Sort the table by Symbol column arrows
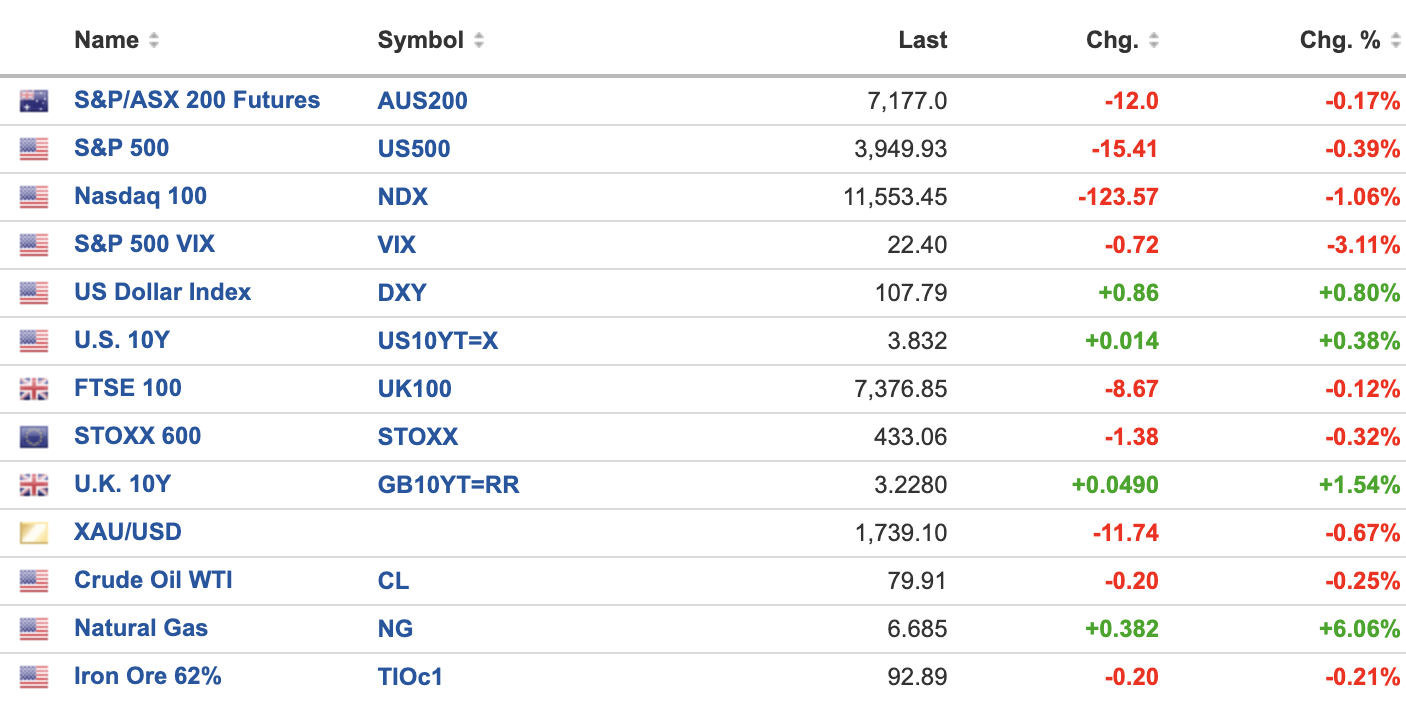This screenshot has height=708, width=1406. (479, 41)
